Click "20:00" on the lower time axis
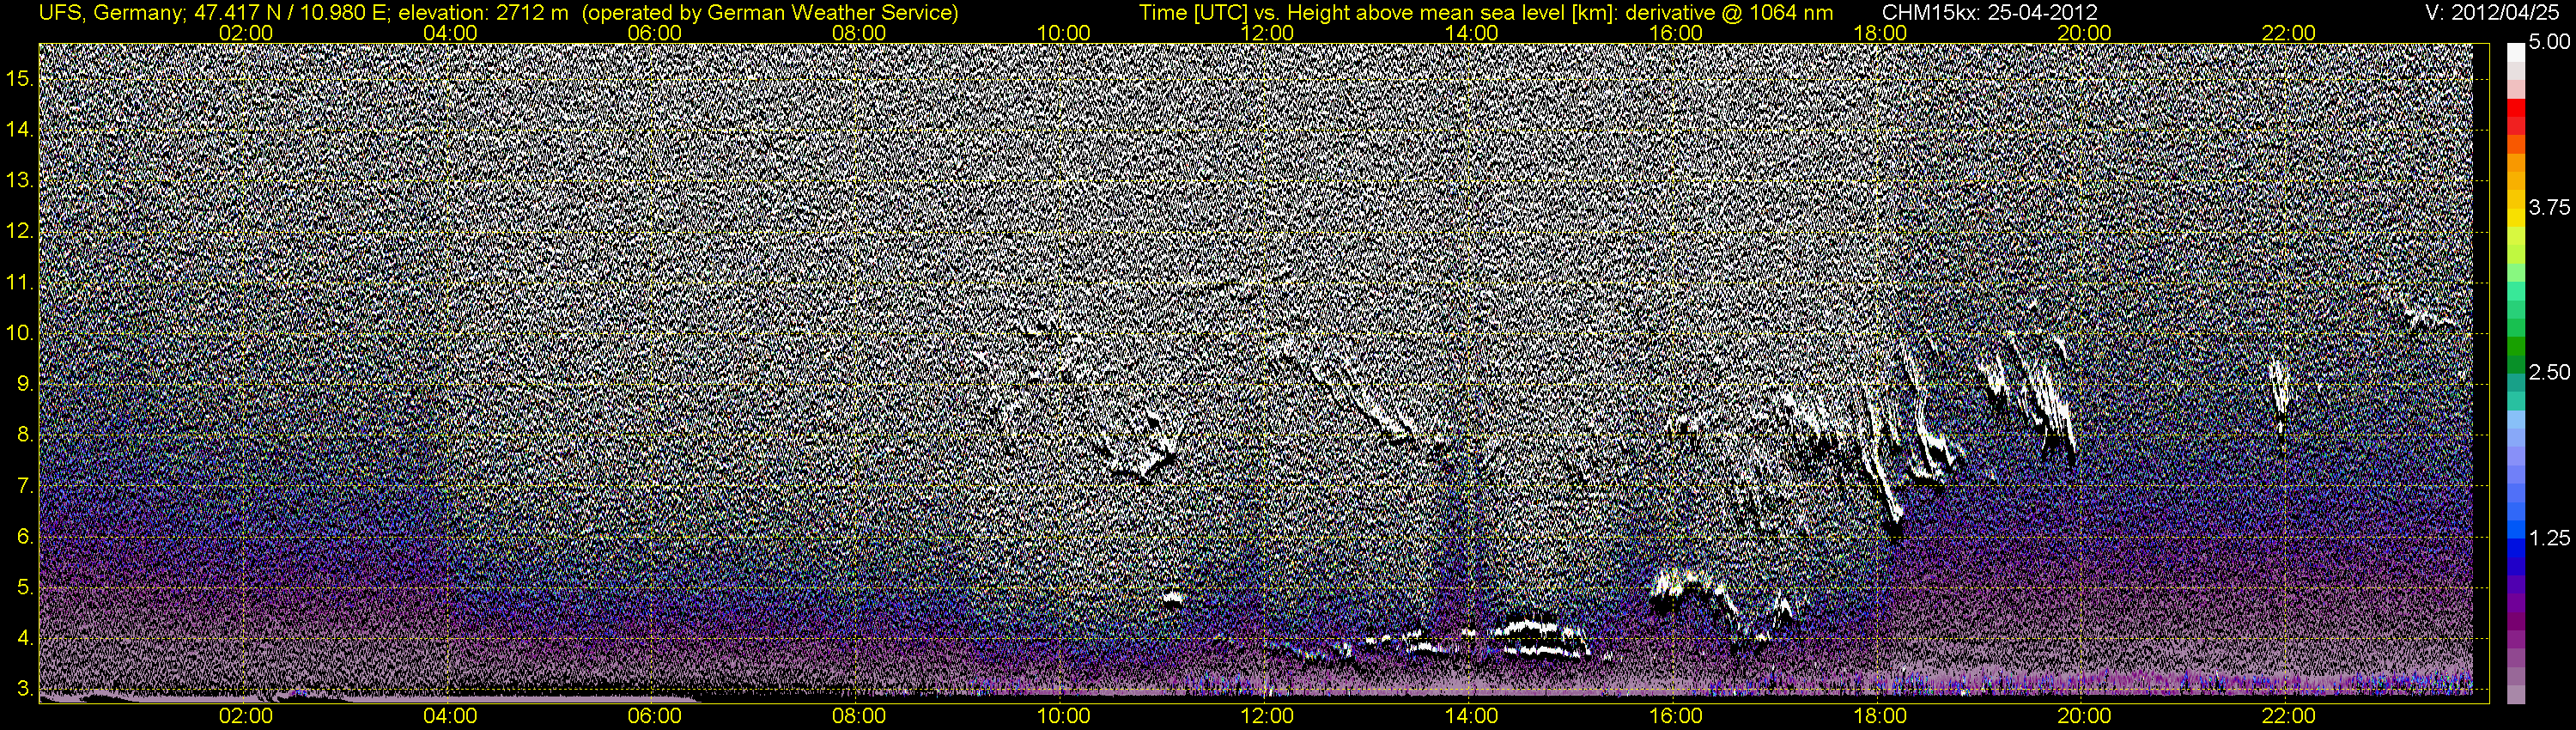Screen dimensions: 2576x730 point(2085,716)
